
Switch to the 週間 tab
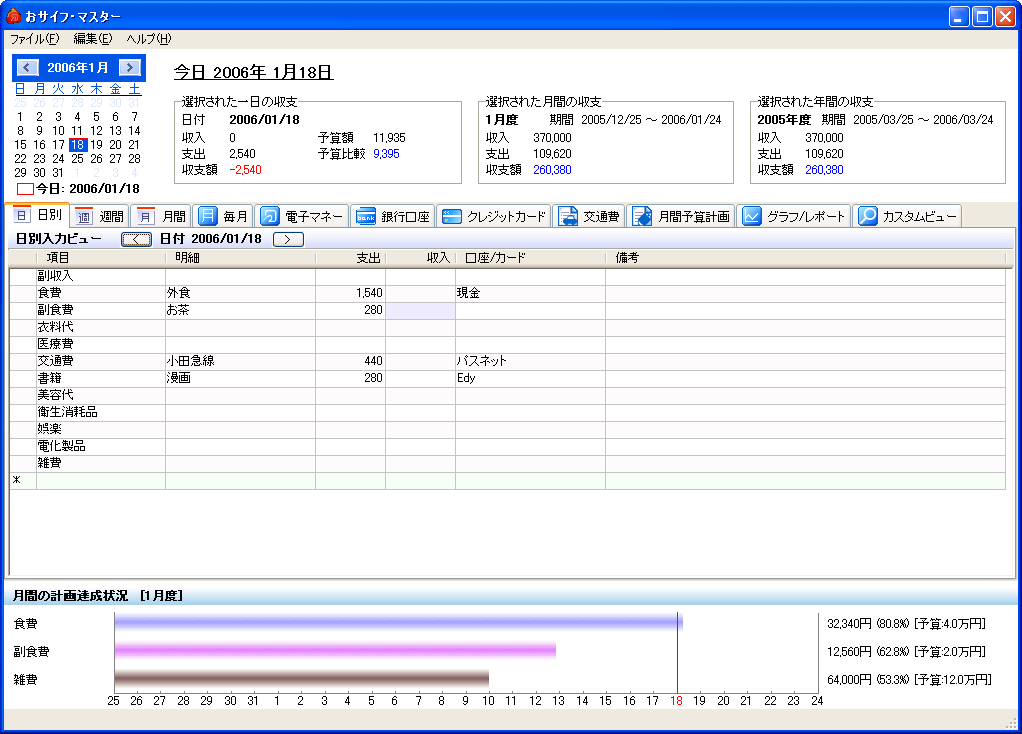pyautogui.click(x=100, y=216)
